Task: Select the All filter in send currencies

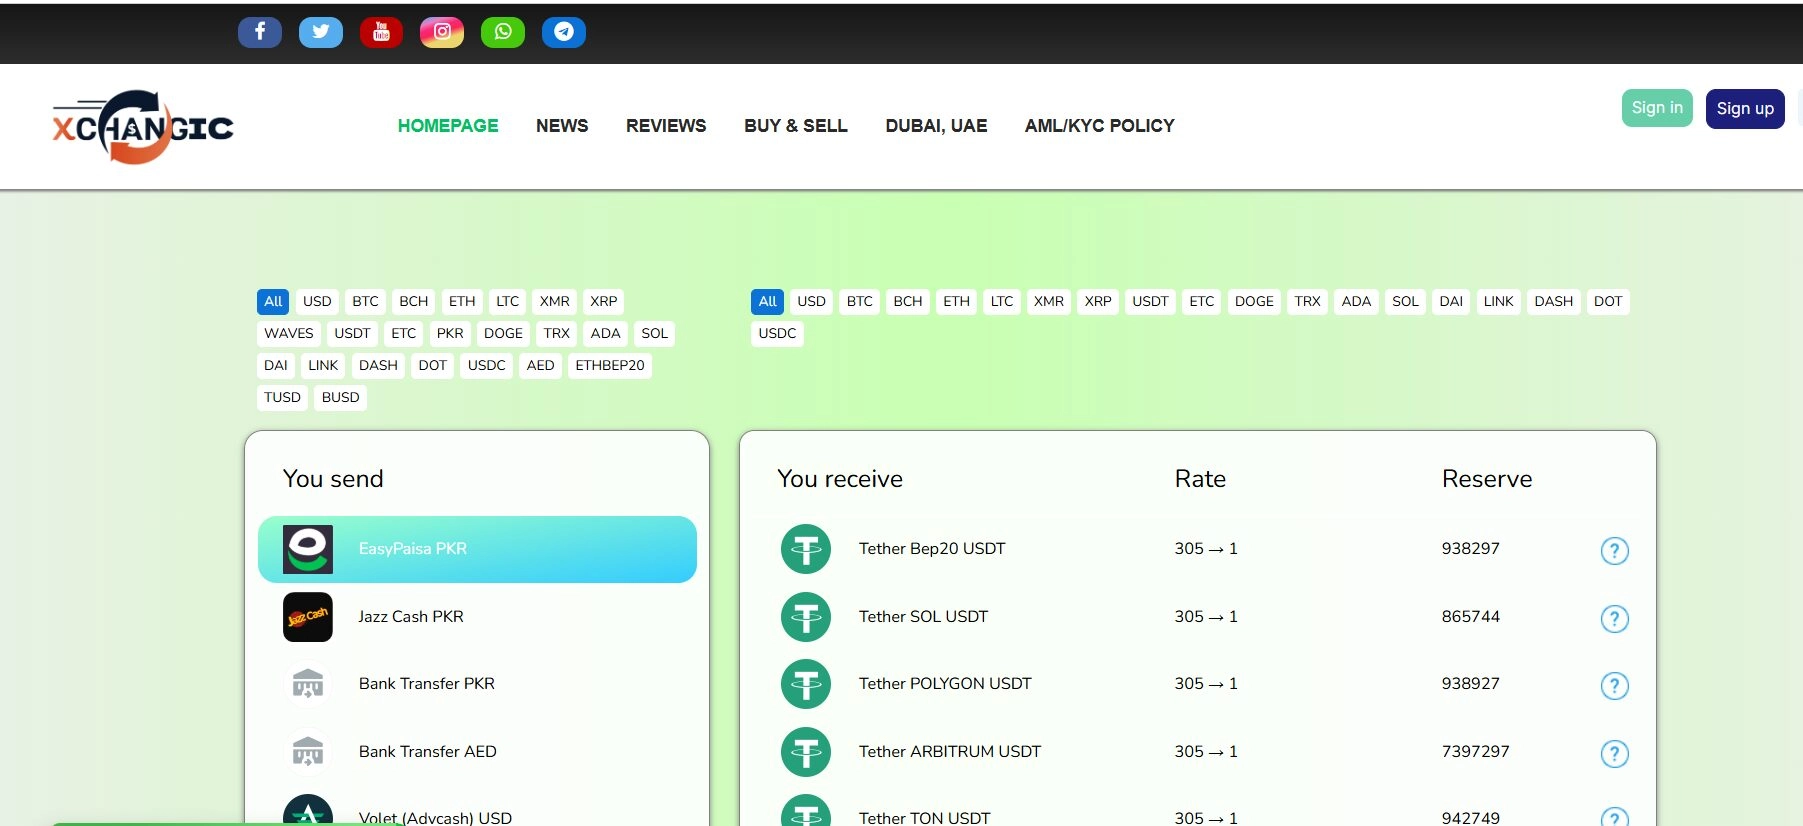Action: pos(273,302)
